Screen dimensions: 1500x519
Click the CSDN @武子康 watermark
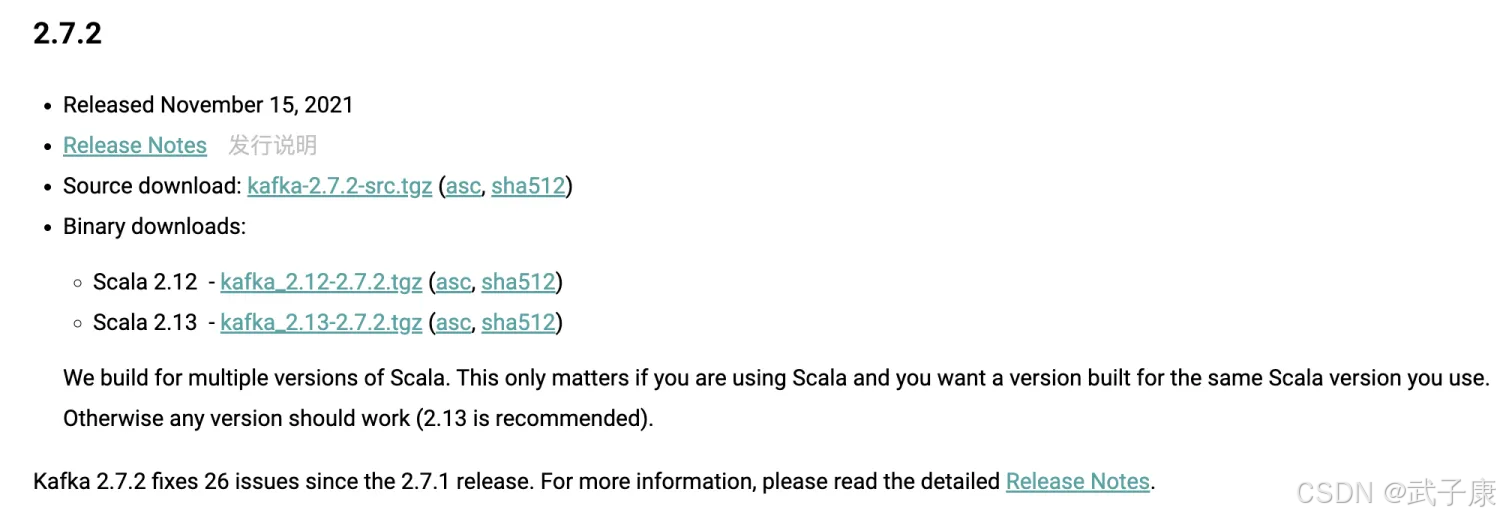1396,492
